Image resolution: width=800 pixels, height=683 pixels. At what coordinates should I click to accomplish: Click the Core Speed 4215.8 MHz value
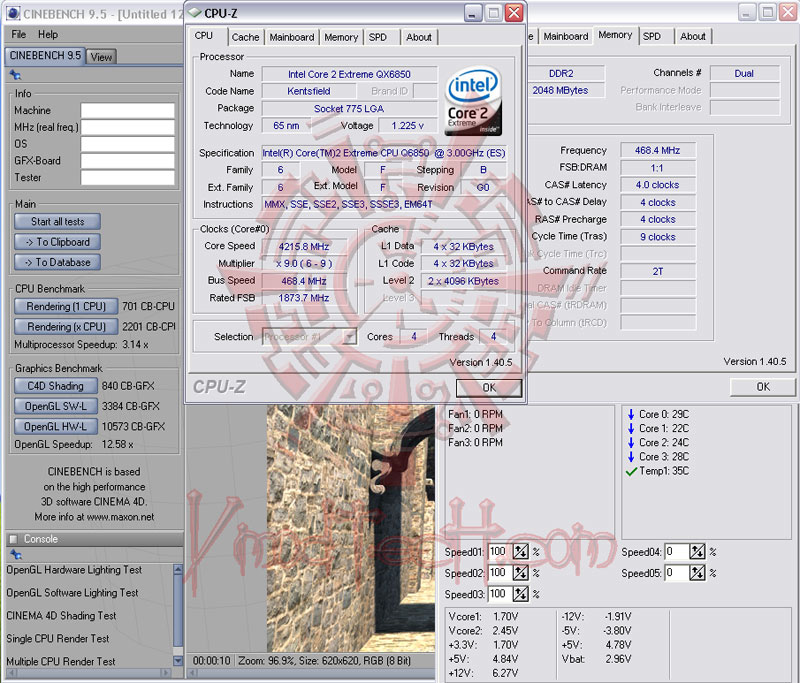304,247
